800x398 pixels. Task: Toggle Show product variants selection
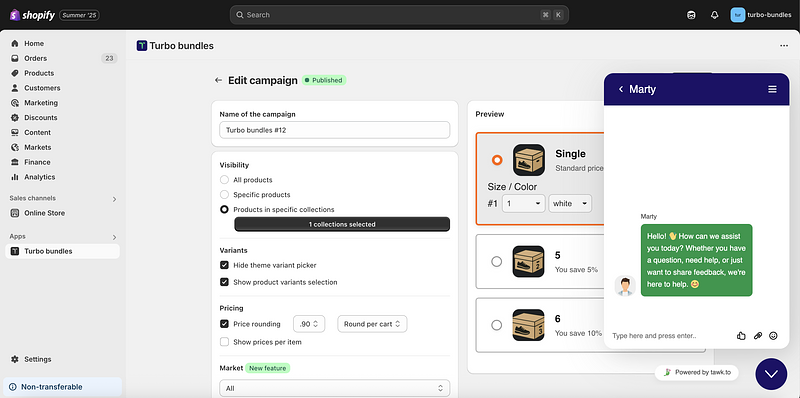[224, 282]
